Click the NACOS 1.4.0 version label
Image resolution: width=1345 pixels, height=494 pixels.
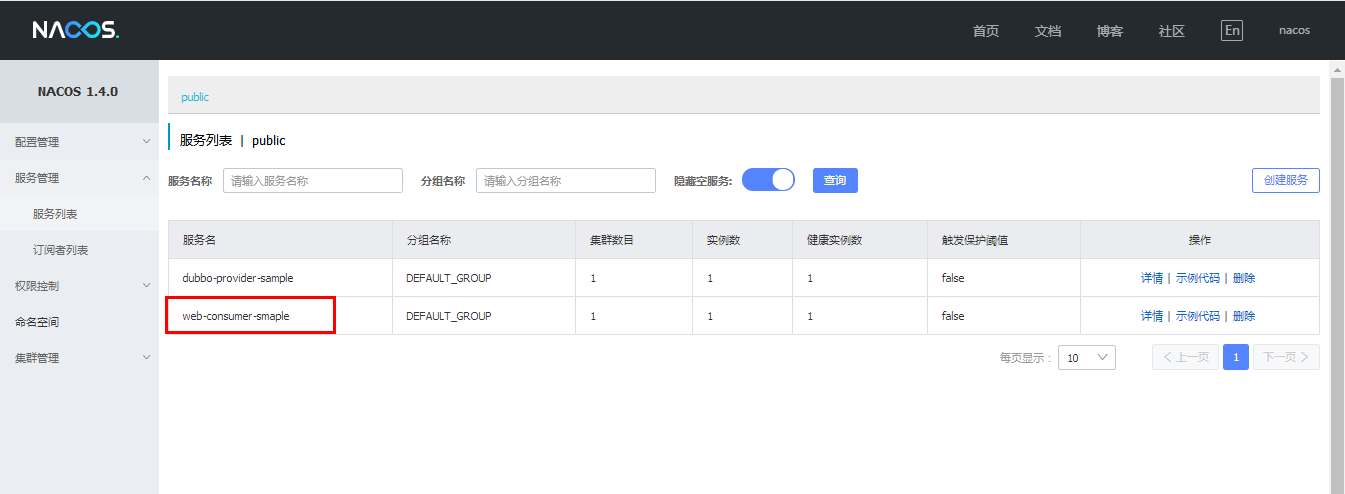point(78,91)
